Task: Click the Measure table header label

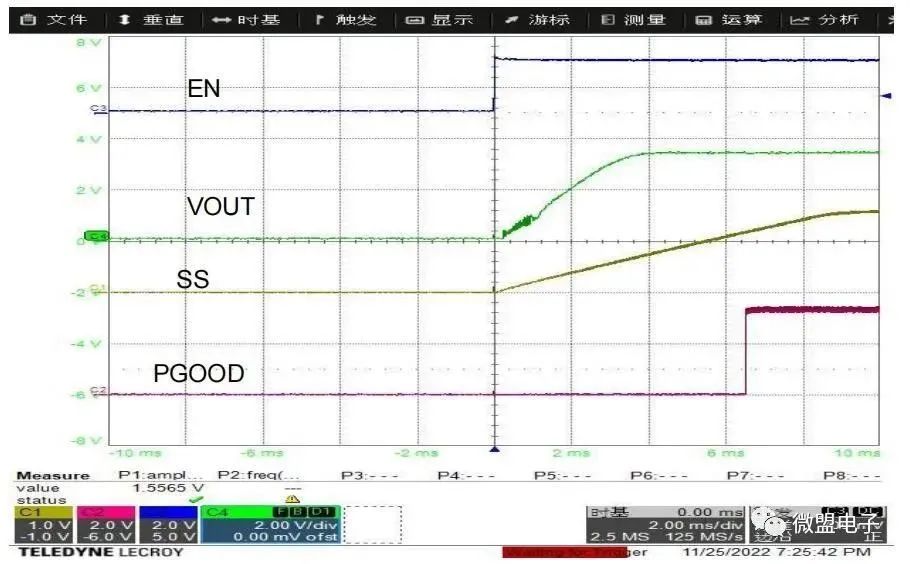Action: coord(53,476)
